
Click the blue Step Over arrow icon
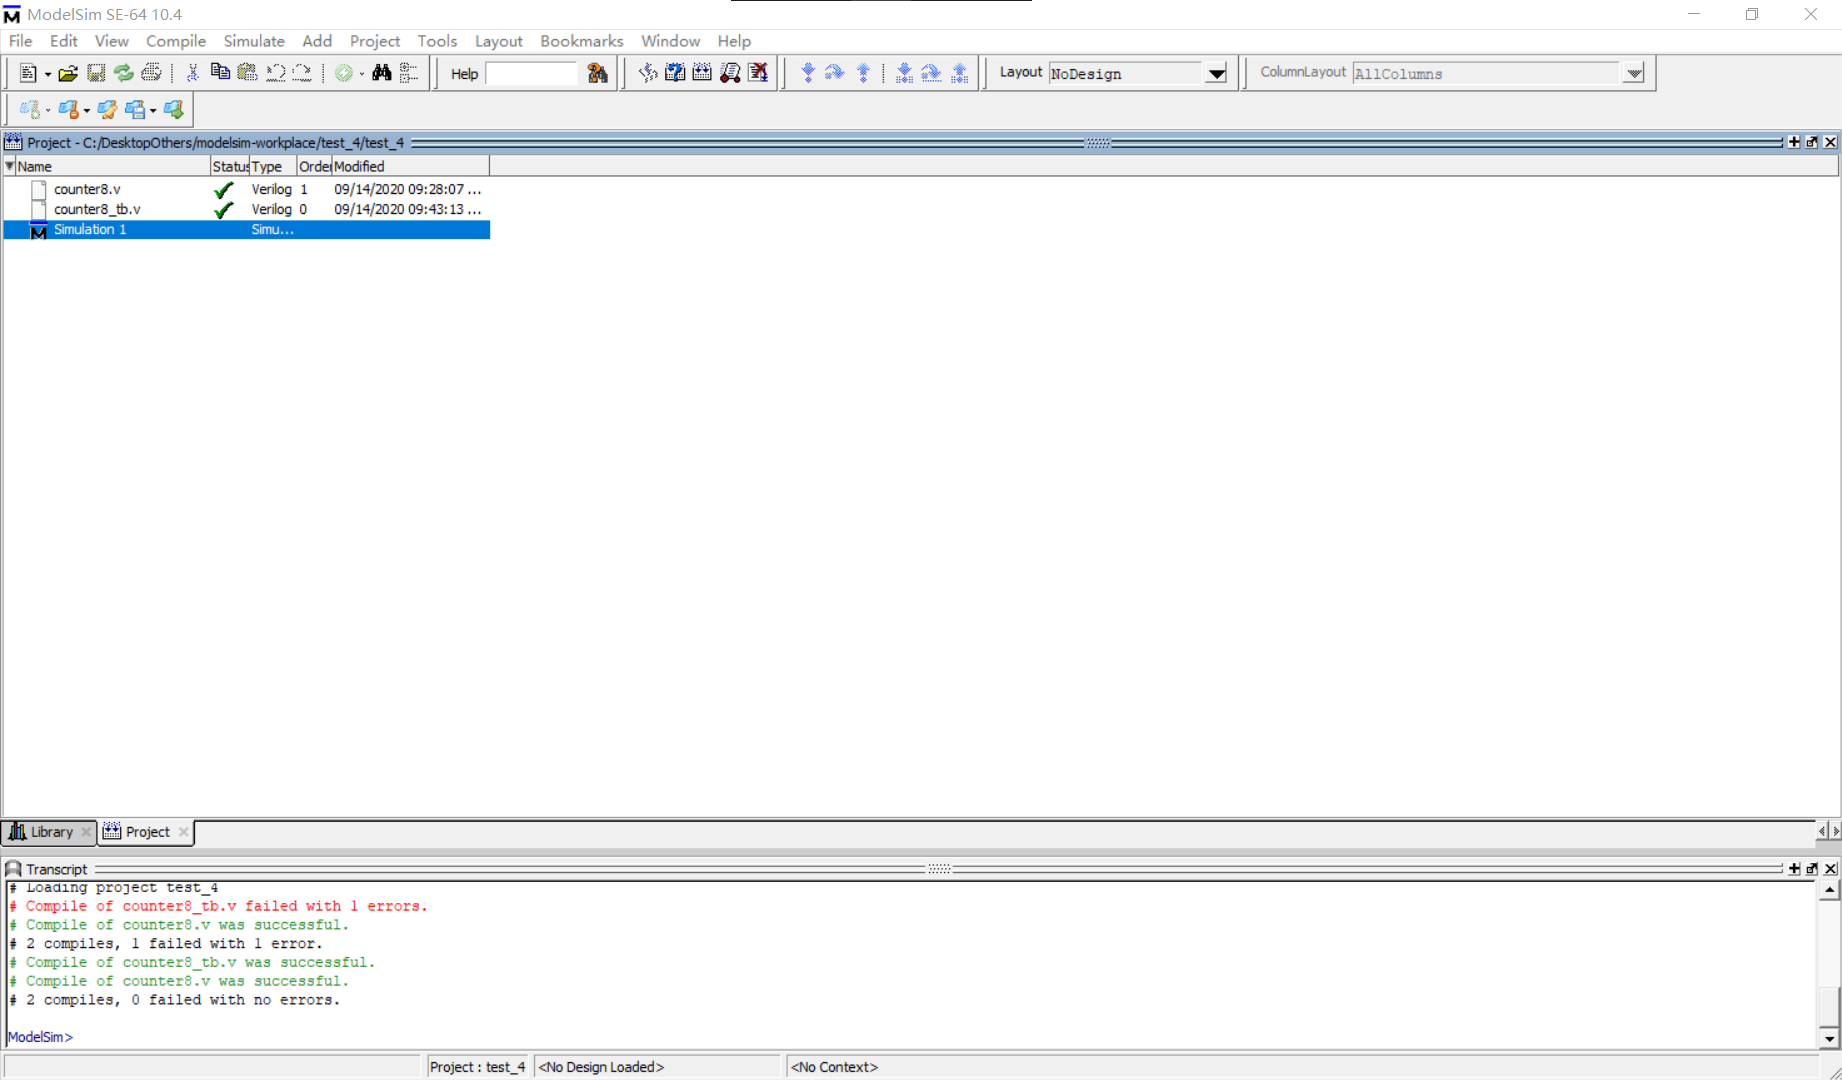(x=834, y=73)
